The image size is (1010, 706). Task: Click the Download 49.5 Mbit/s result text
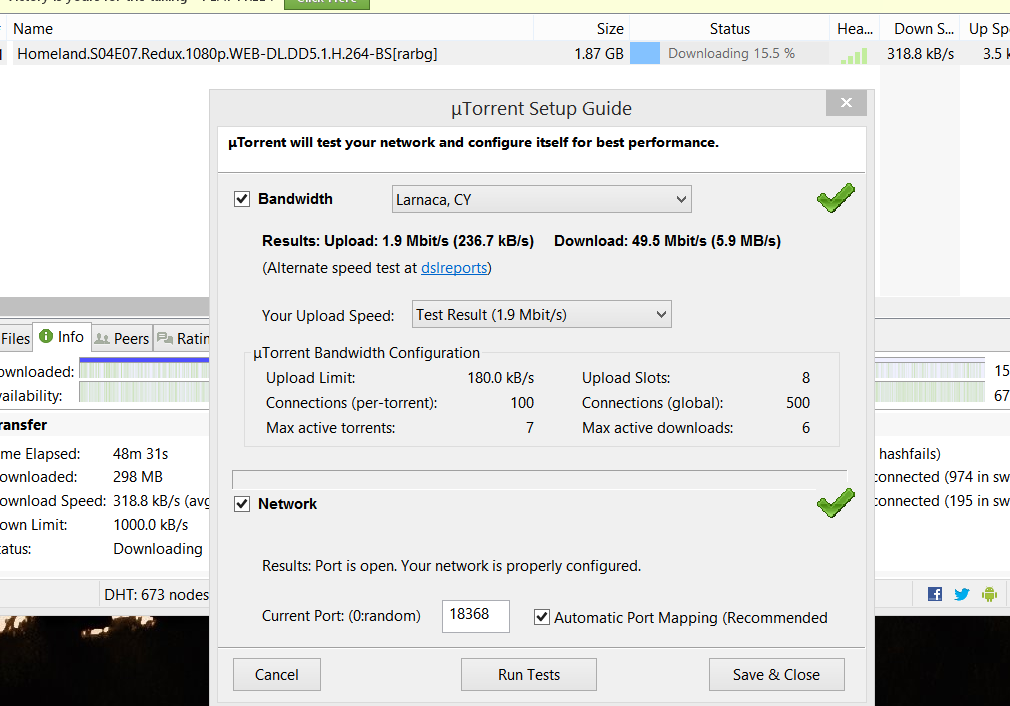[x=667, y=241]
